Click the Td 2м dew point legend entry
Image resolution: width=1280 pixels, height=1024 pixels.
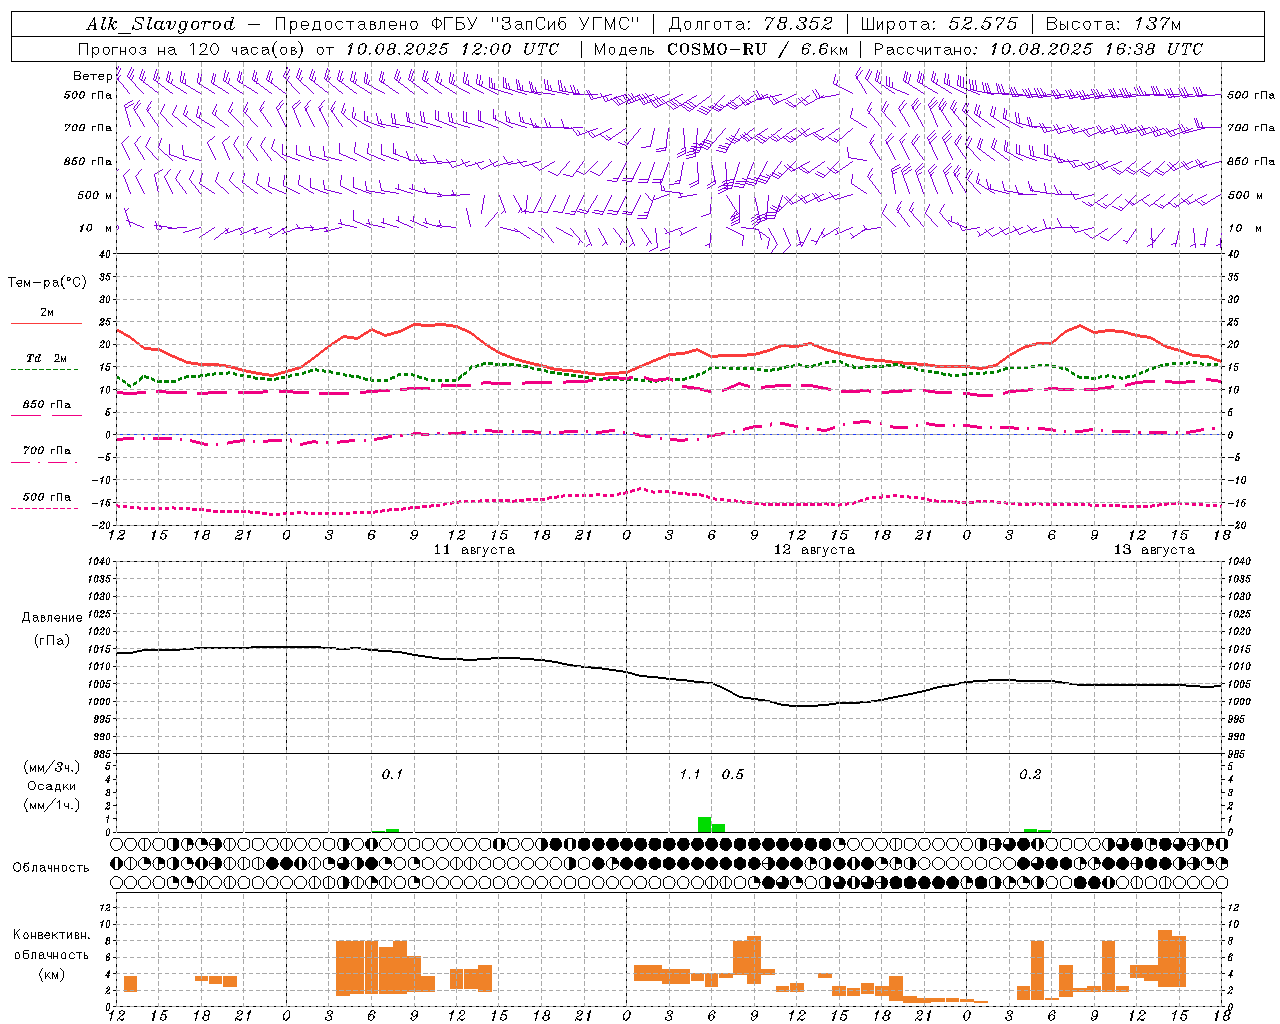click(47, 358)
